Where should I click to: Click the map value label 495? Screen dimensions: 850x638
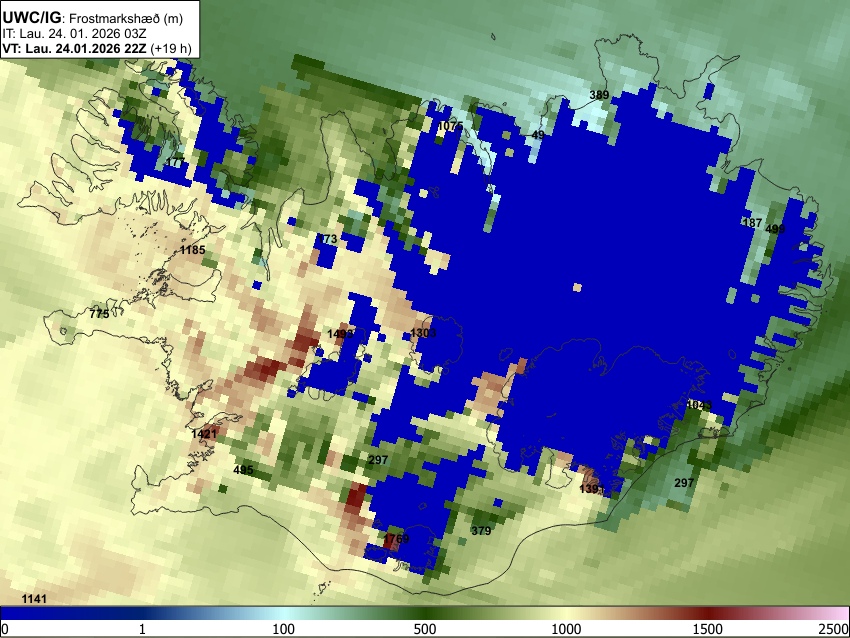tap(243, 470)
